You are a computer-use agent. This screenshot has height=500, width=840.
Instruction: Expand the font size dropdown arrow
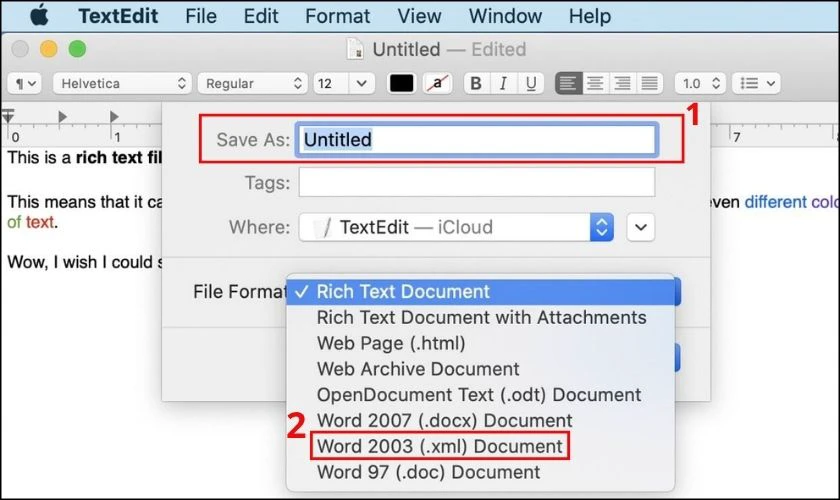(362, 84)
